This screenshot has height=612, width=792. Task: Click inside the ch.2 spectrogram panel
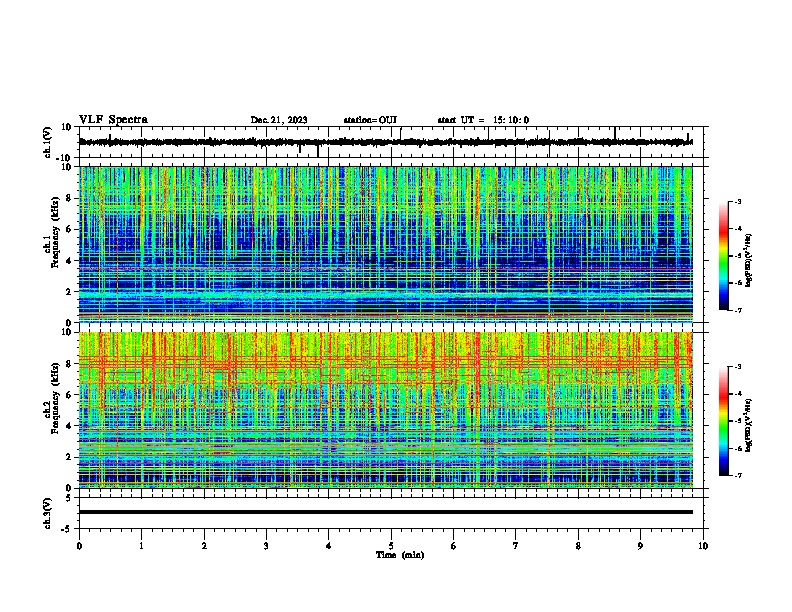point(385,410)
